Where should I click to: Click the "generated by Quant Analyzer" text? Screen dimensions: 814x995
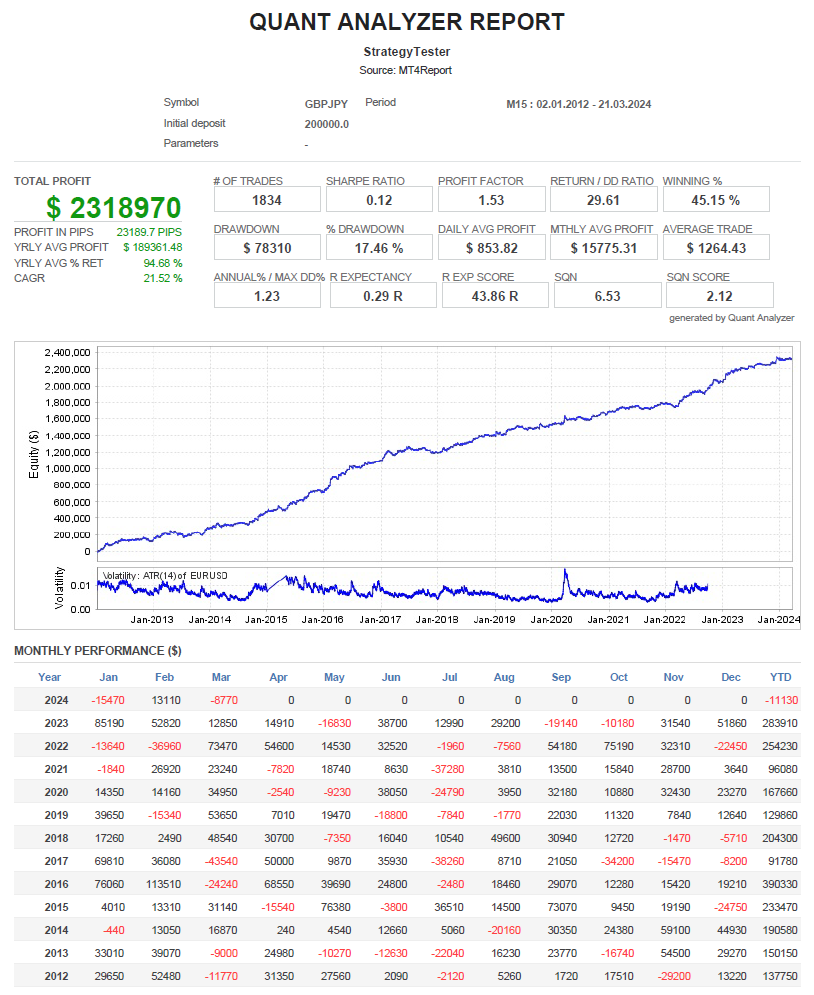coord(731,318)
